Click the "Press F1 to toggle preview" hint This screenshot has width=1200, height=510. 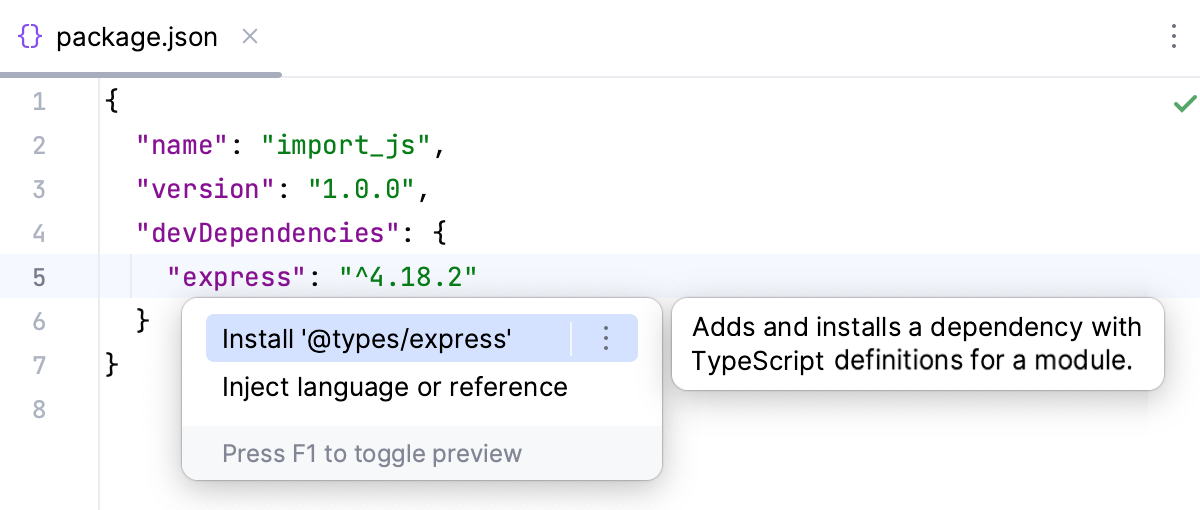click(x=372, y=454)
